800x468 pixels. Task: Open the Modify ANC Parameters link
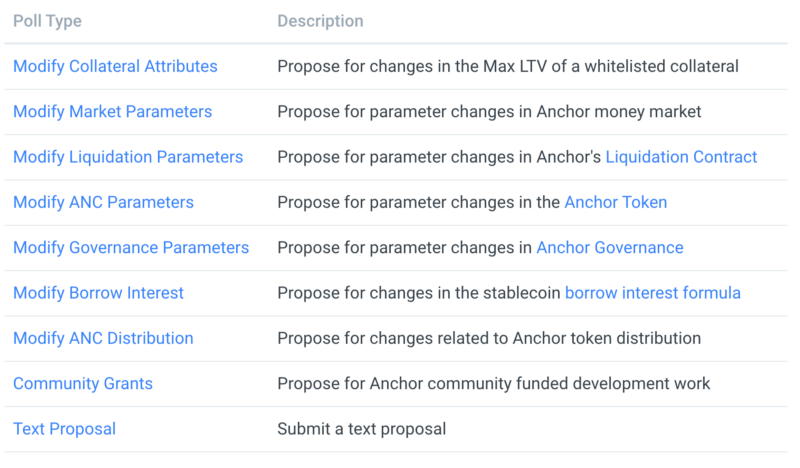point(104,203)
